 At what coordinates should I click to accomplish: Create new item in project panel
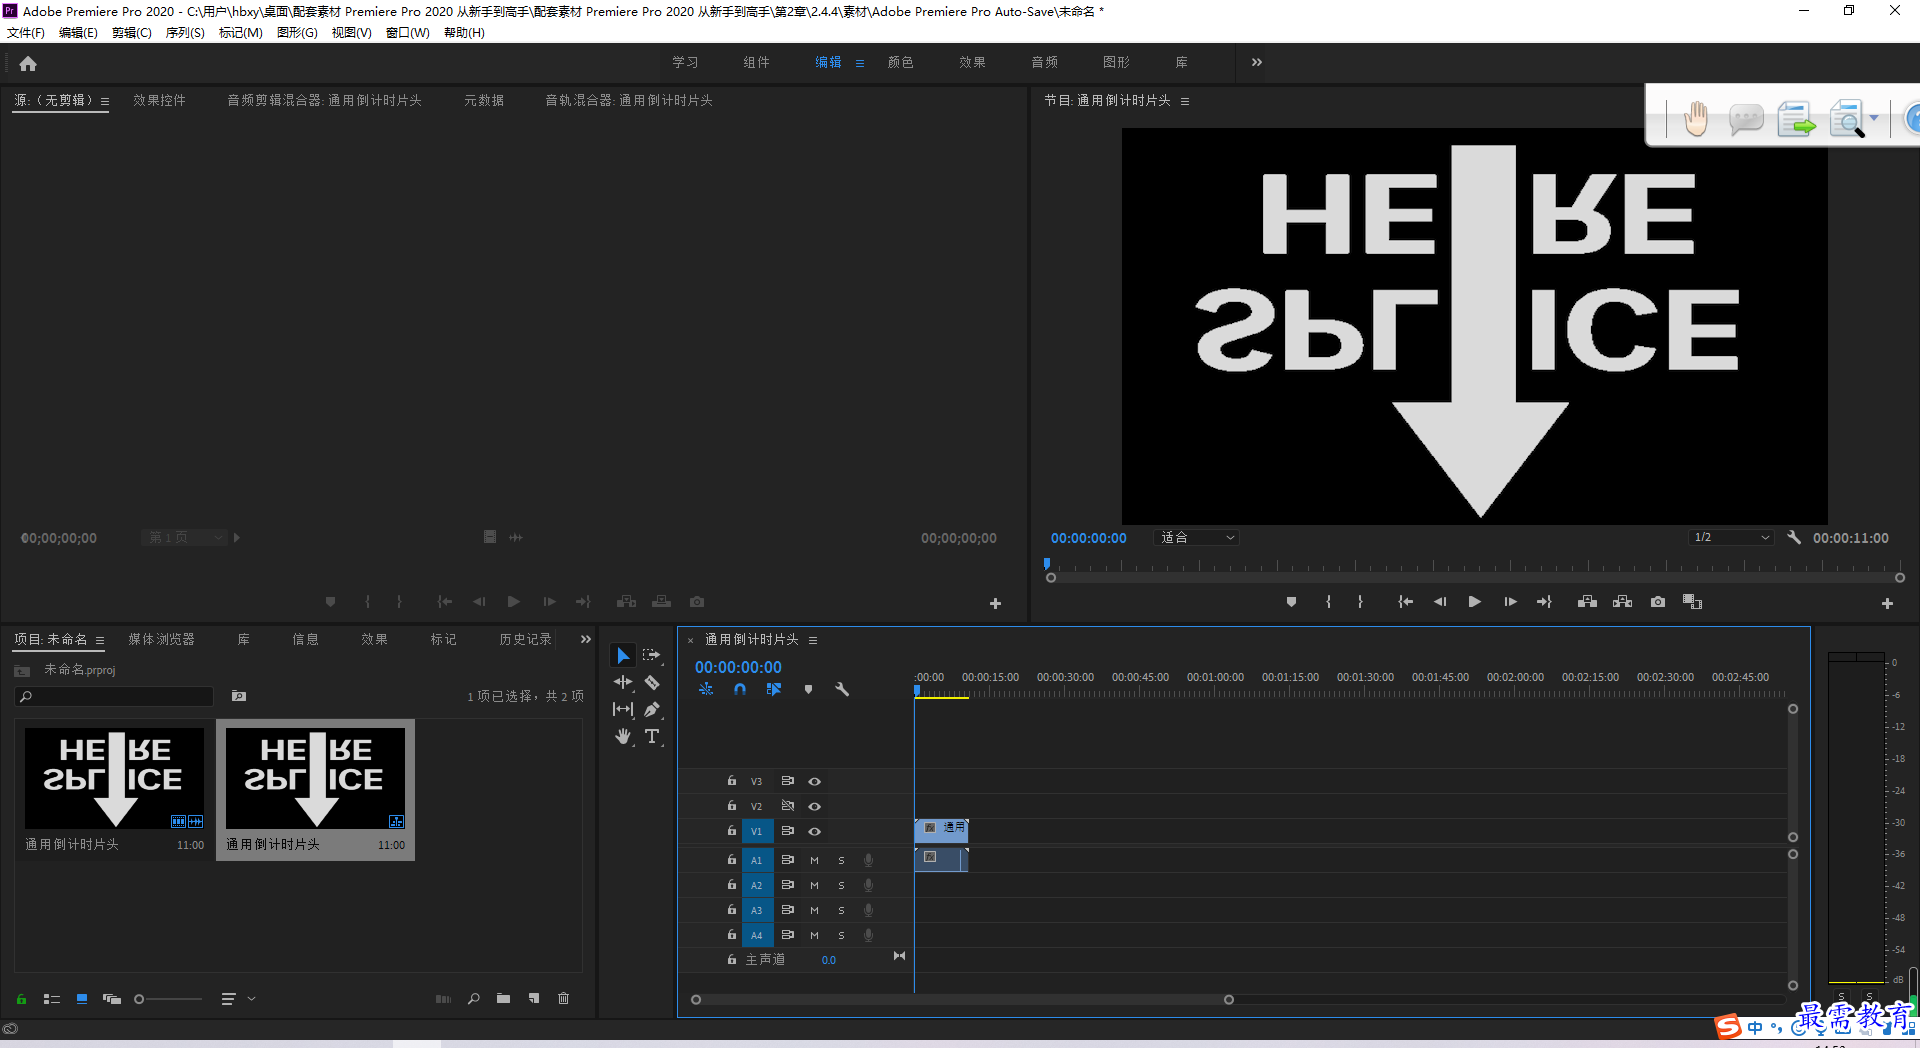(534, 999)
